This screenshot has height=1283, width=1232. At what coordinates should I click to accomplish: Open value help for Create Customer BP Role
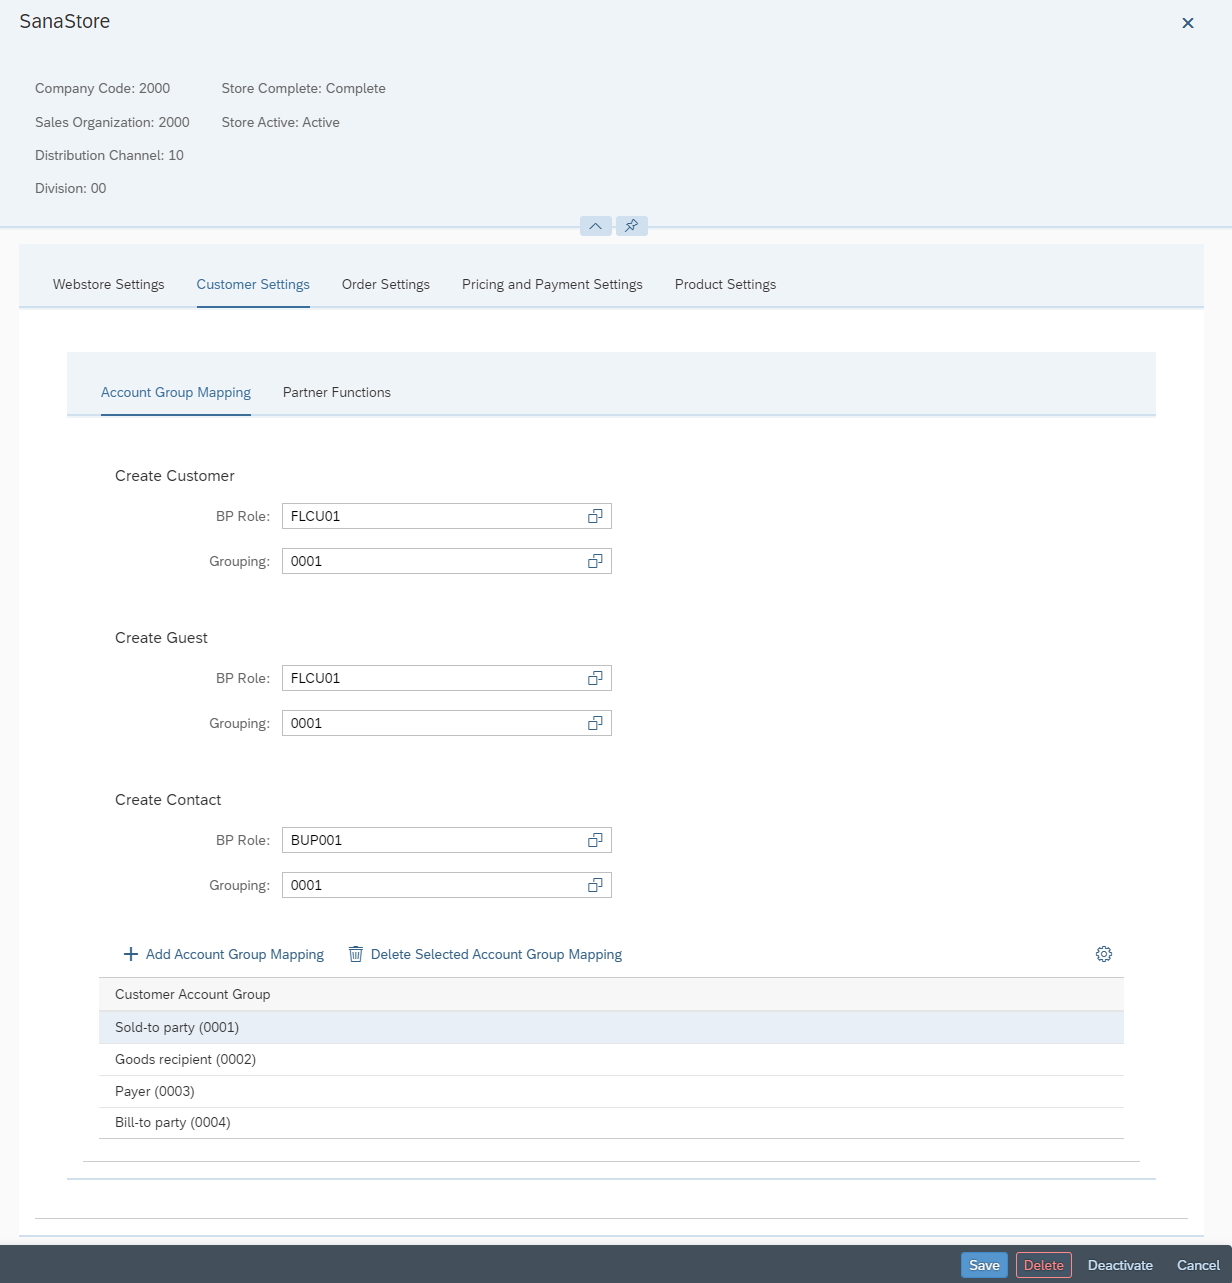point(595,516)
